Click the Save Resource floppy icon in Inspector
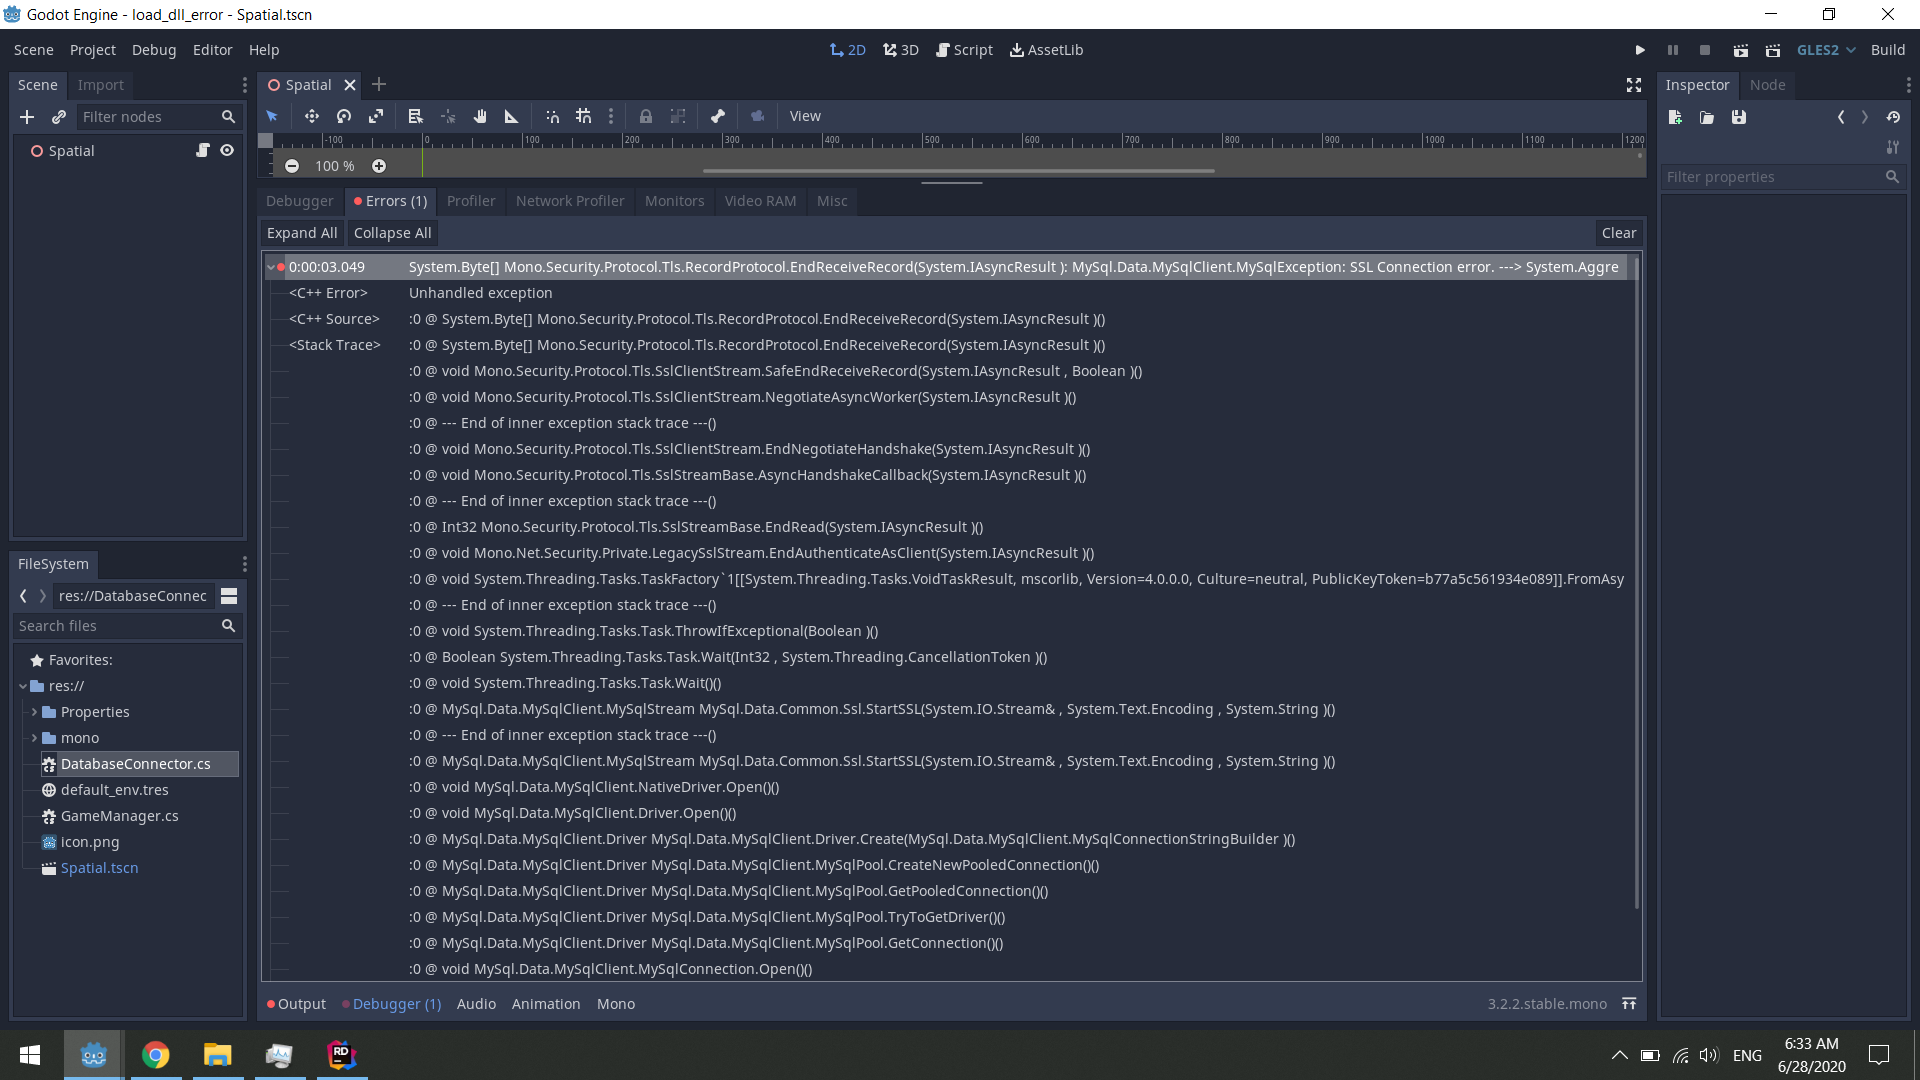The image size is (1920, 1080). point(1739,117)
